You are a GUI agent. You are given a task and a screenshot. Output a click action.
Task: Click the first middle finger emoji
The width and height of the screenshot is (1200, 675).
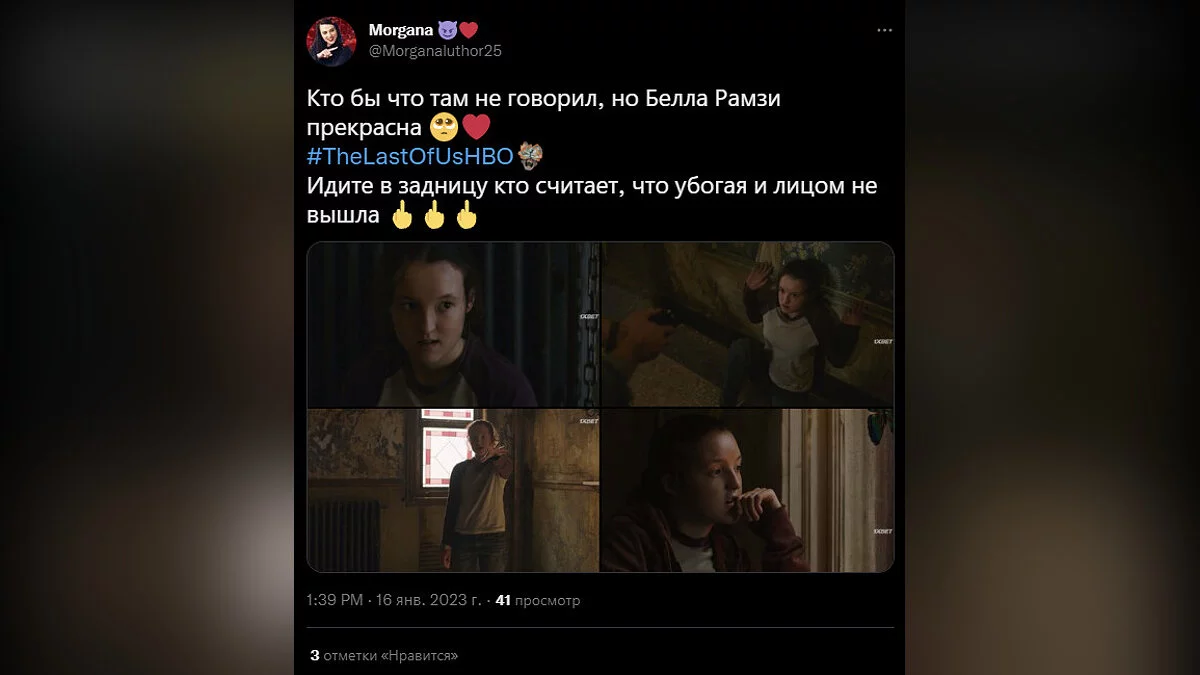[402, 215]
